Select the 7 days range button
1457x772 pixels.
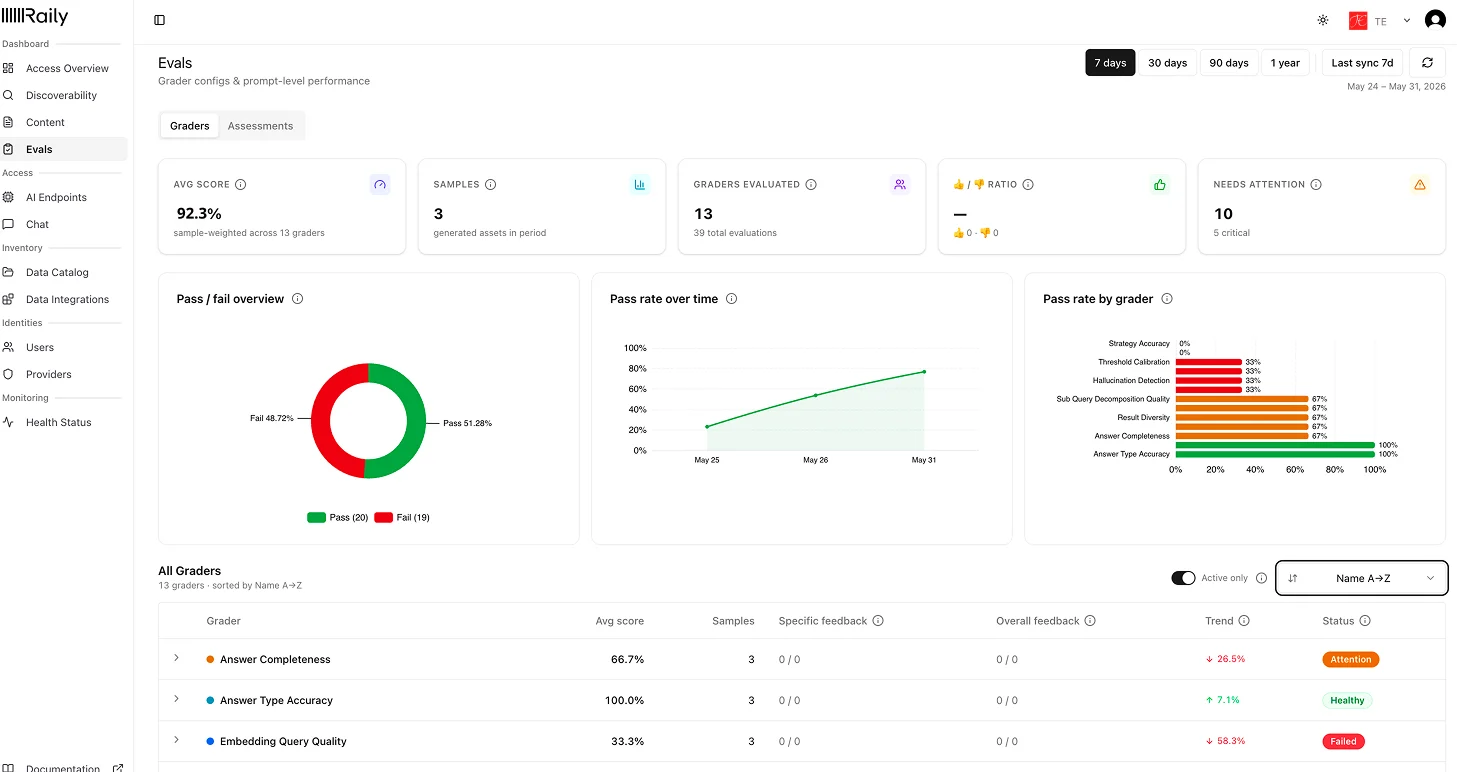1110,63
